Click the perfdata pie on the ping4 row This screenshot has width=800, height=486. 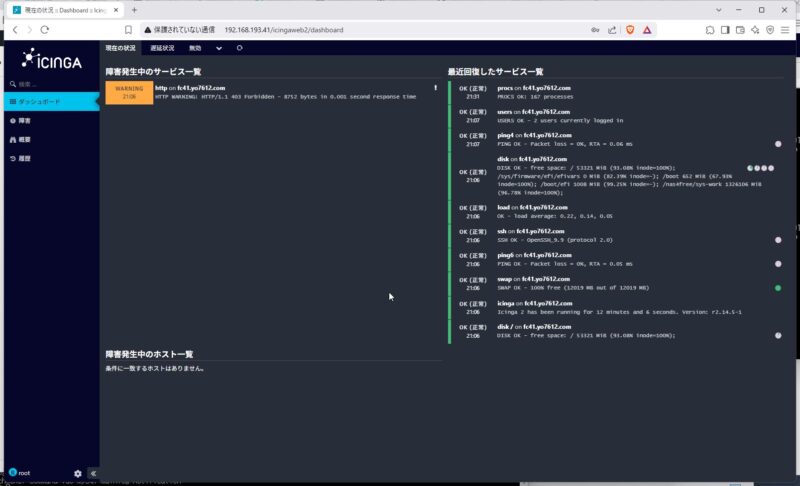click(778, 144)
